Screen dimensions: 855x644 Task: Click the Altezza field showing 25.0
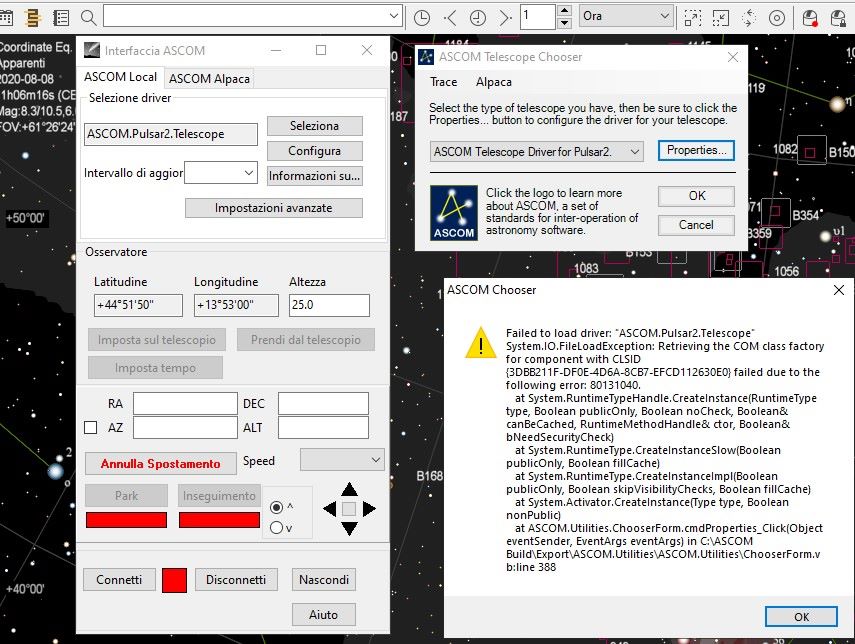(329, 305)
